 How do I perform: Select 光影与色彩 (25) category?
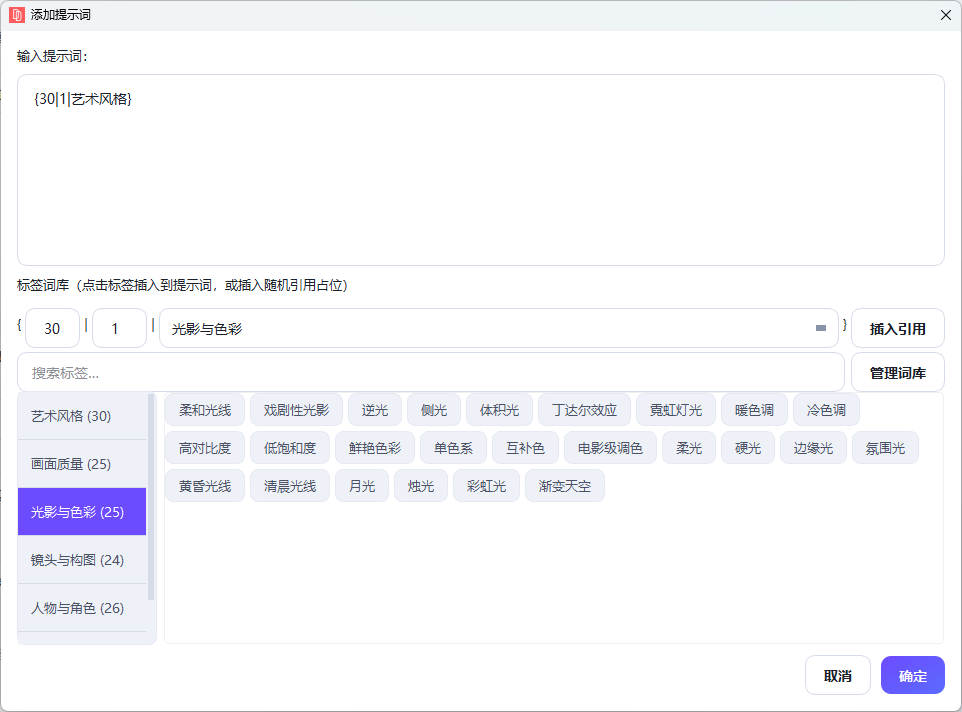82,511
